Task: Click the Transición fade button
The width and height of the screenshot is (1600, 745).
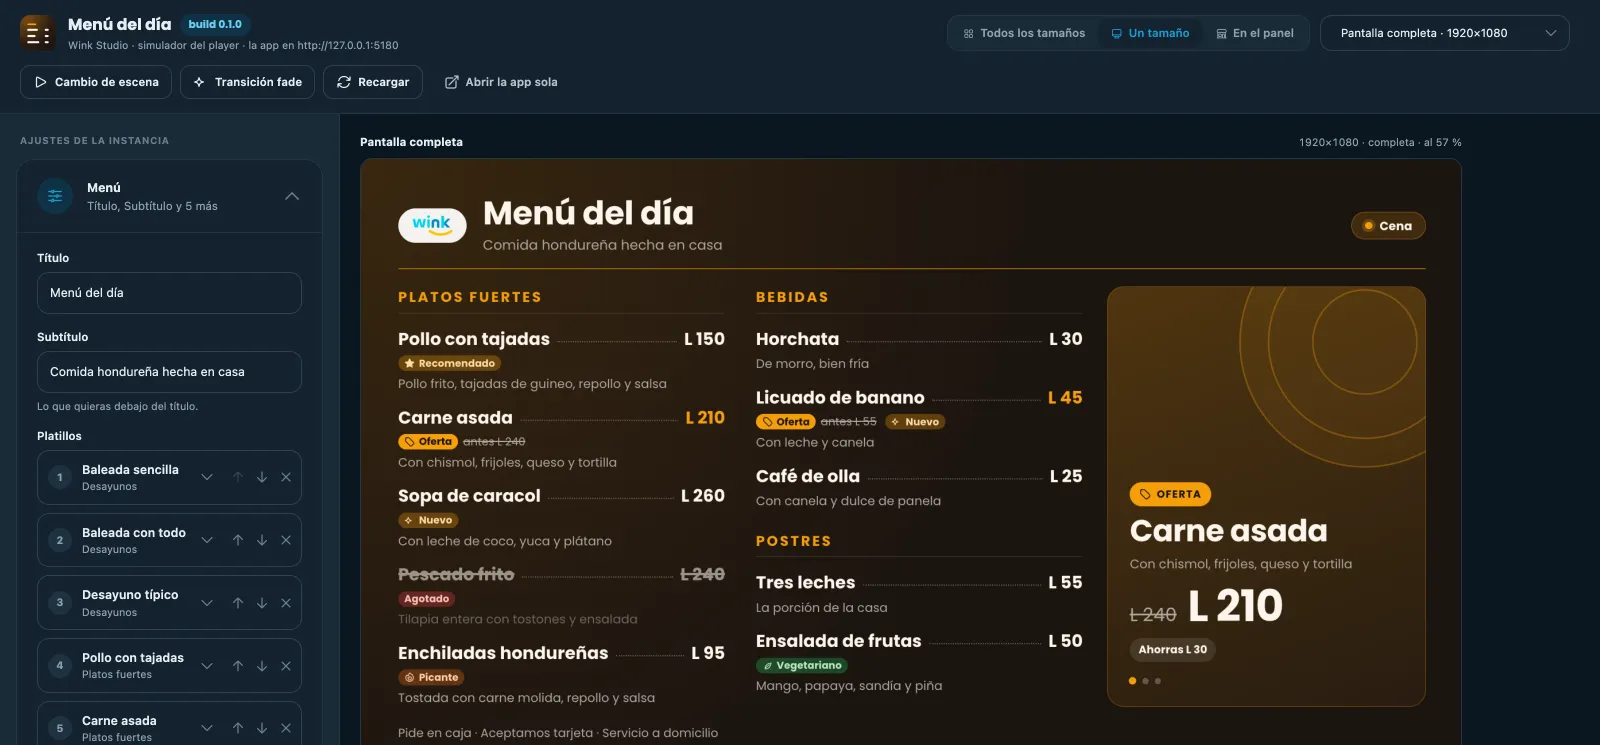Action: click(x=248, y=82)
